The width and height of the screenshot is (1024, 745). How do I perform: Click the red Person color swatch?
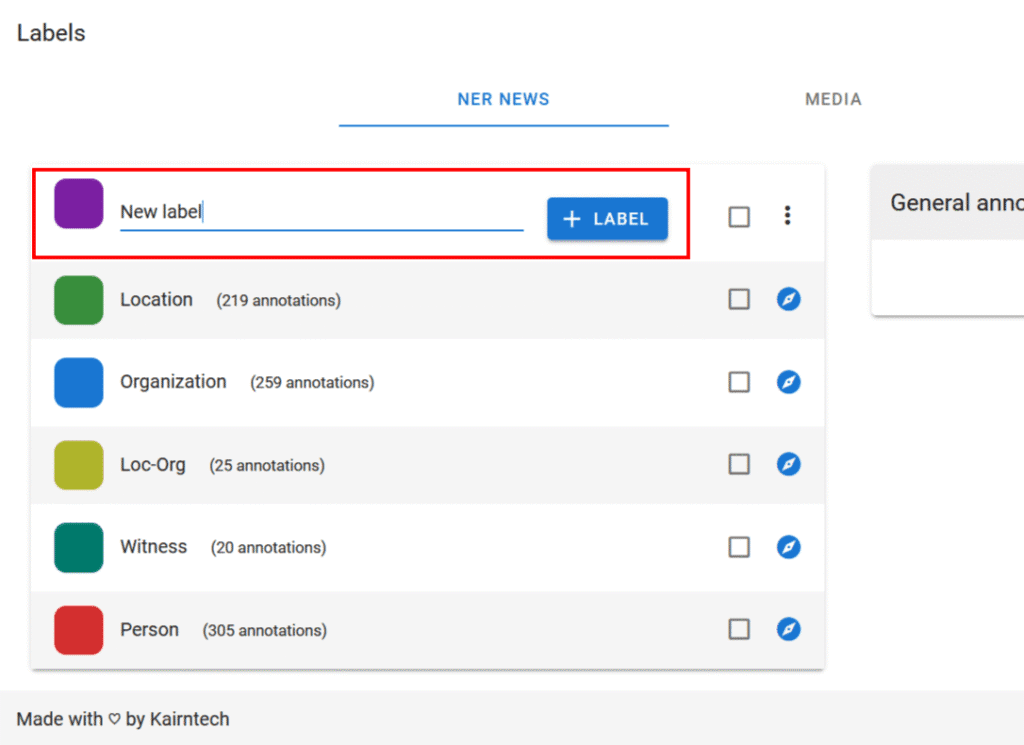click(79, 630)
